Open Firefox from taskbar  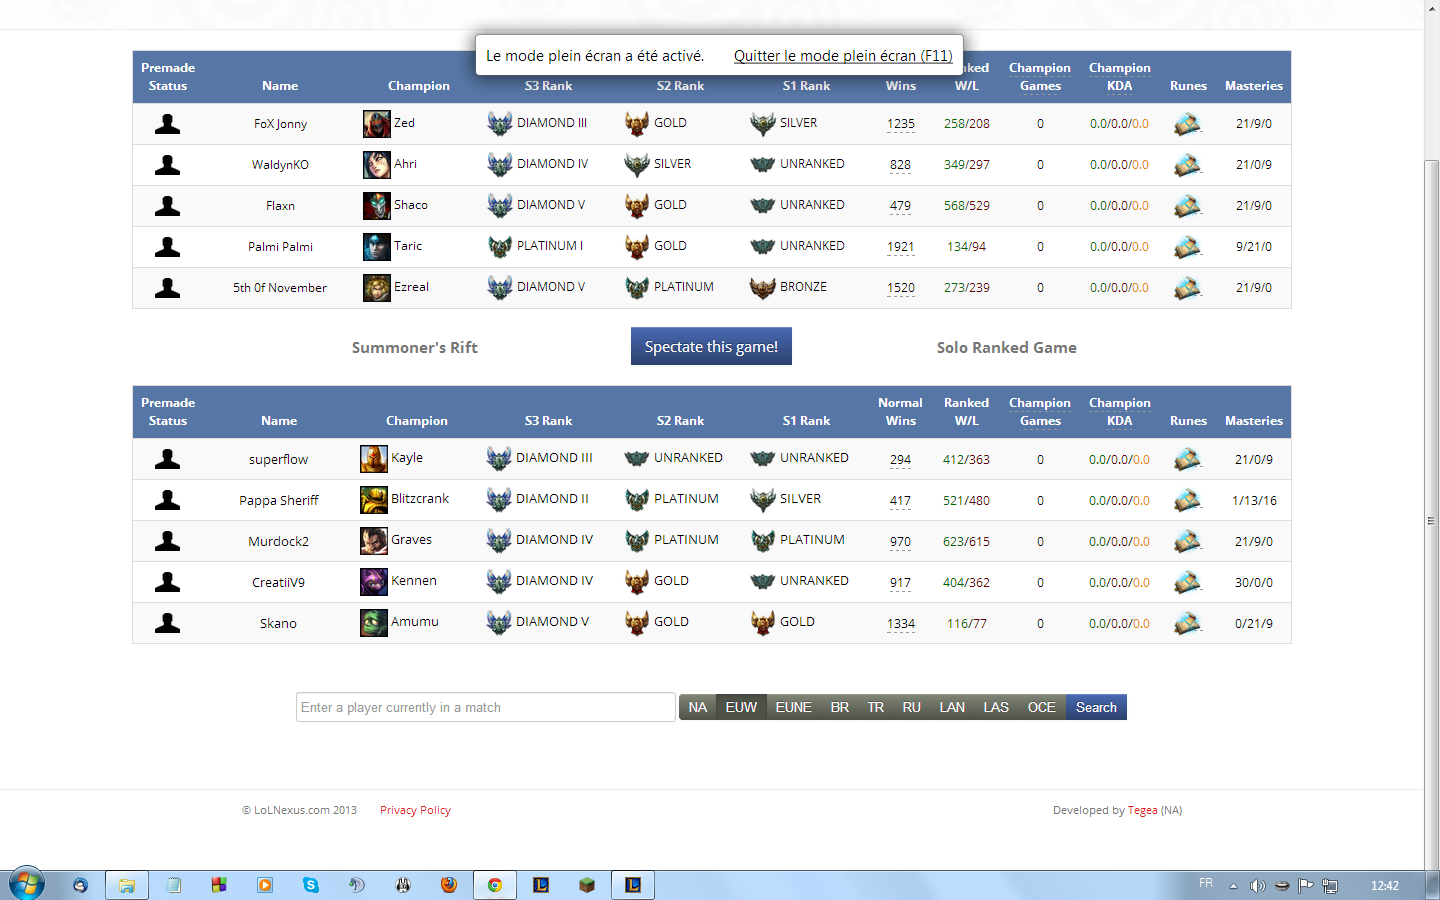click(449, 885)
